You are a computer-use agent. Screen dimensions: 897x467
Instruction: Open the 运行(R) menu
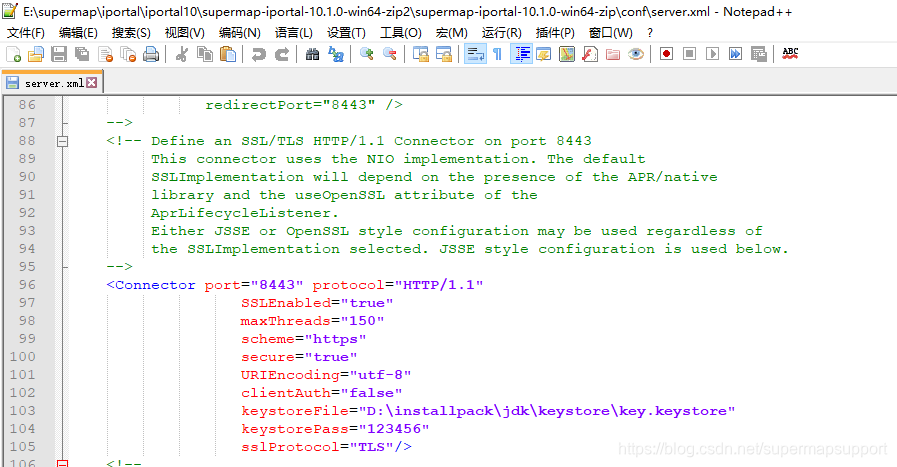point(501,33)
